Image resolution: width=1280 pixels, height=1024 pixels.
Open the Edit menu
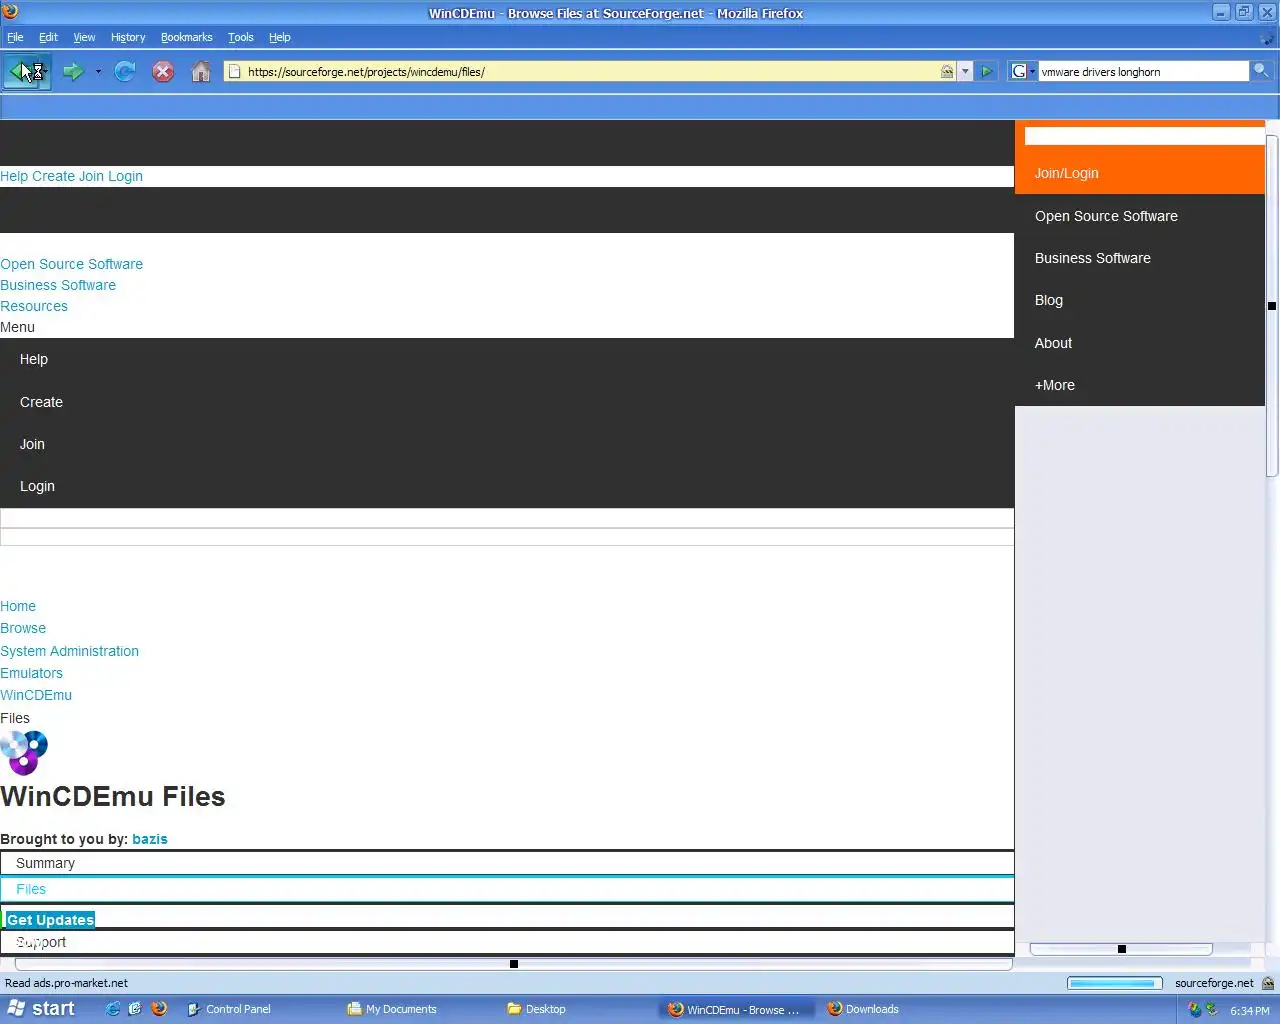(48, 37)
